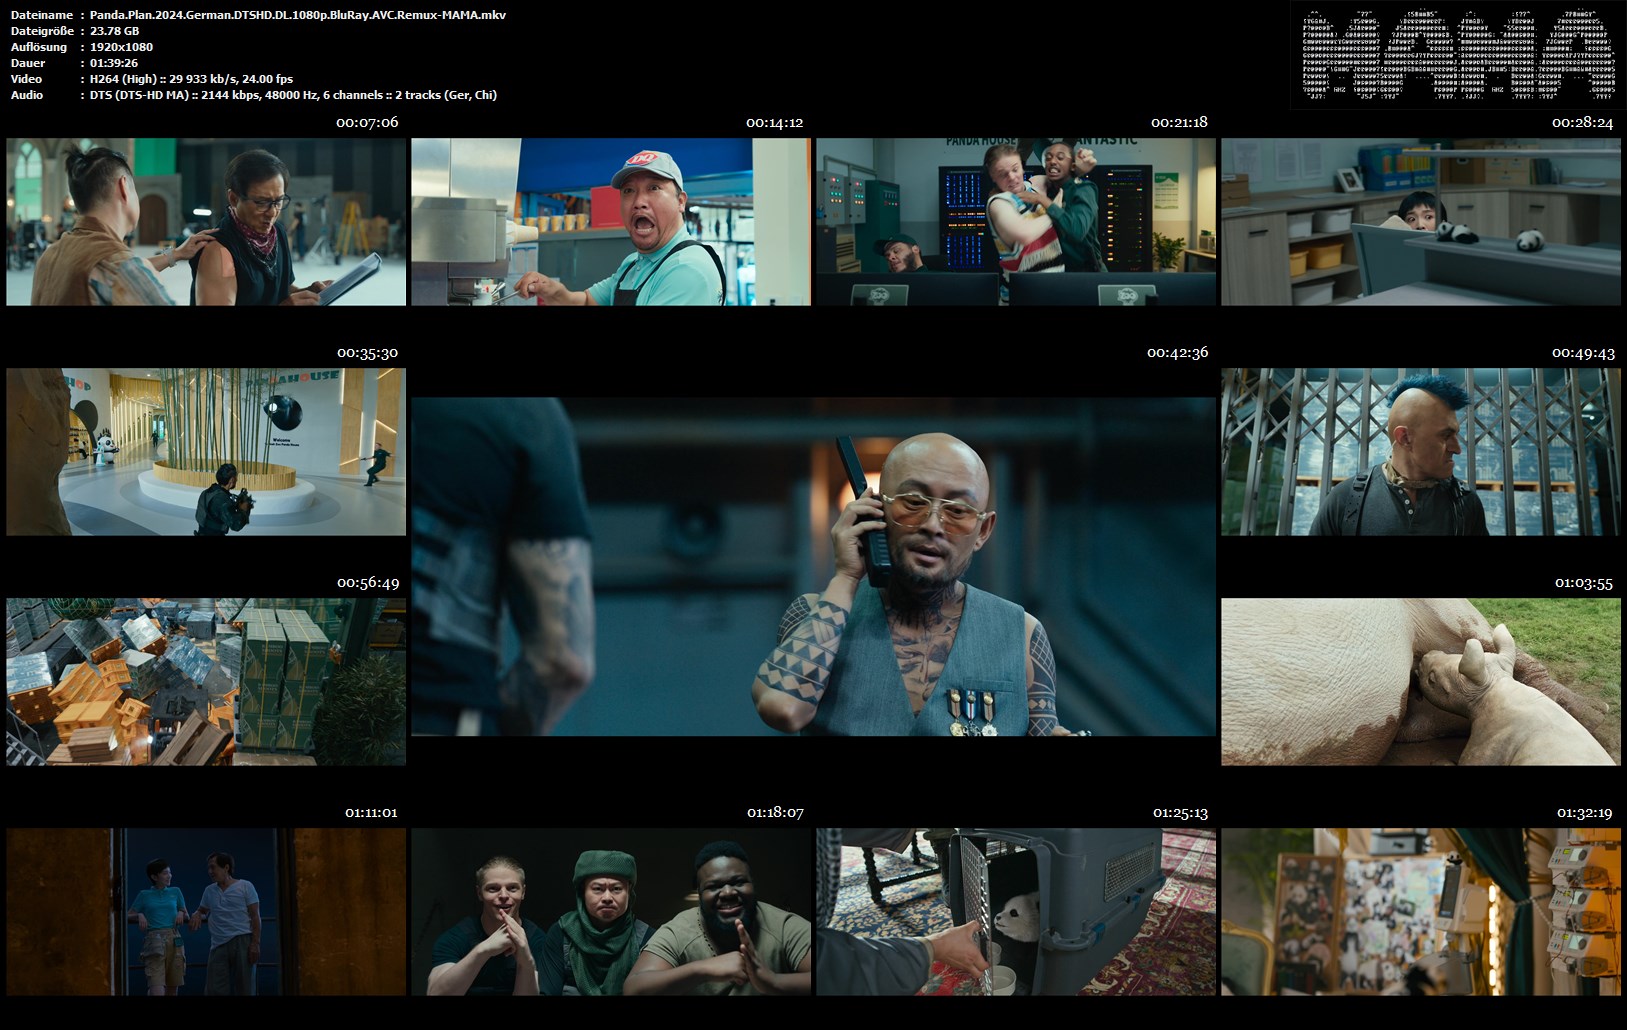The height and width of the screenshot is (1030, 1627).
Task: Click the 00:14:12 timestamp label
Action: [x=775, y=122]
